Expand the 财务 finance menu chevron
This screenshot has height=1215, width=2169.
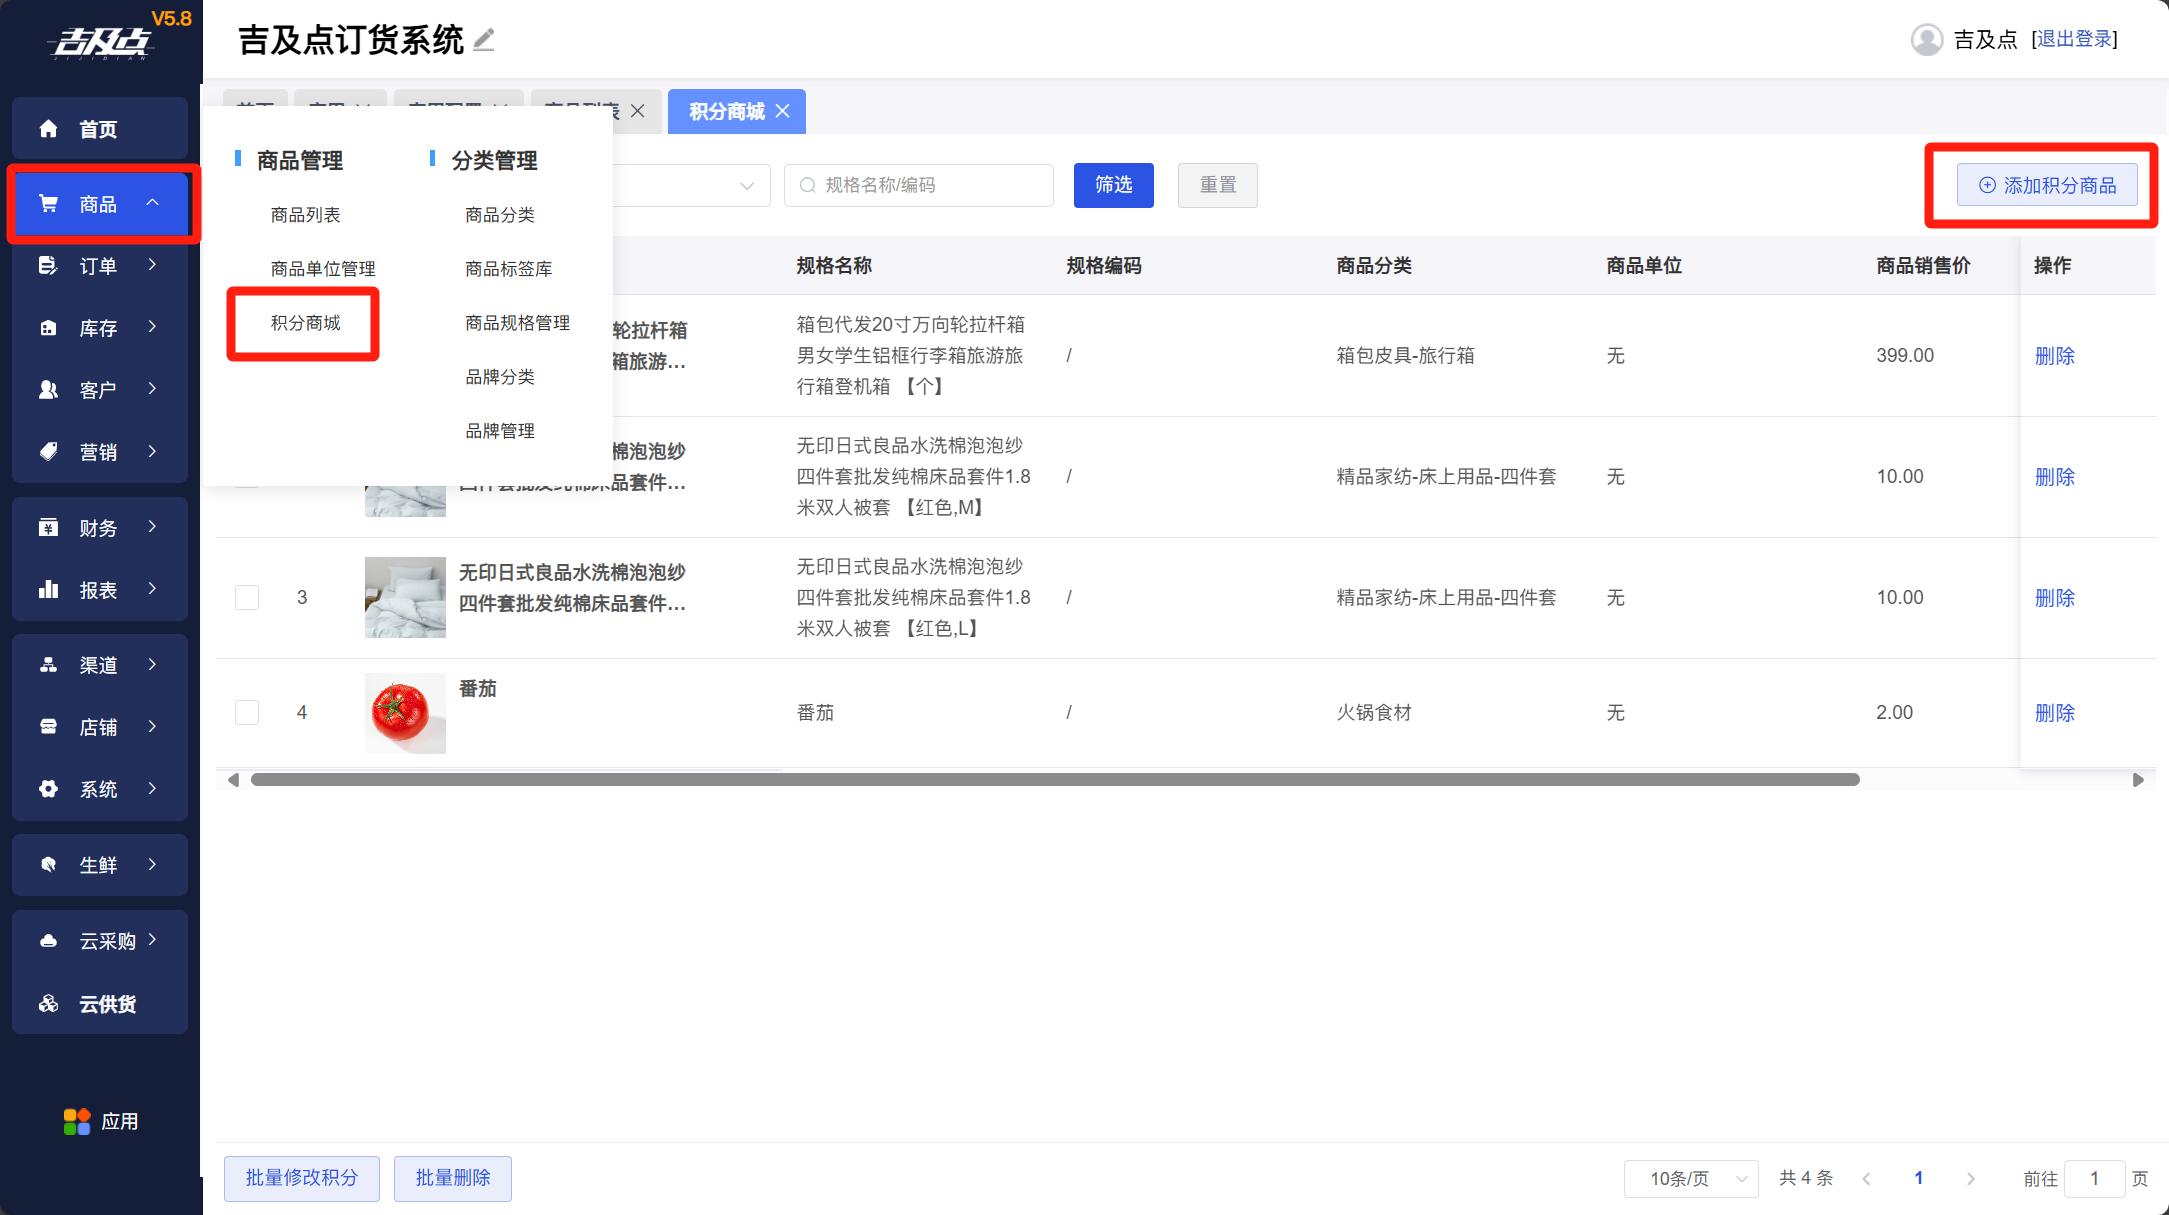pyautogui.click(x=152, y=527)
